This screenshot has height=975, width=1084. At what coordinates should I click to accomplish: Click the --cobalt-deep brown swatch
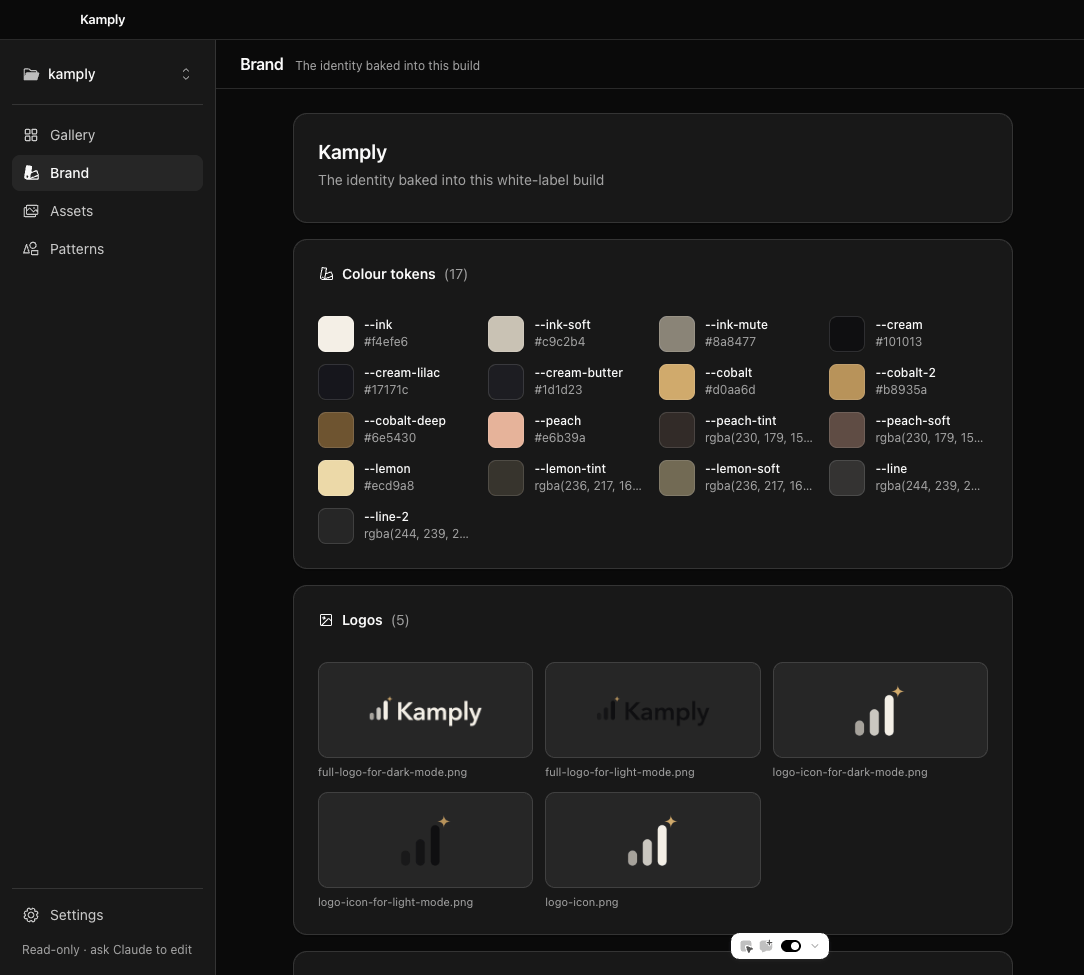point(336,430)
